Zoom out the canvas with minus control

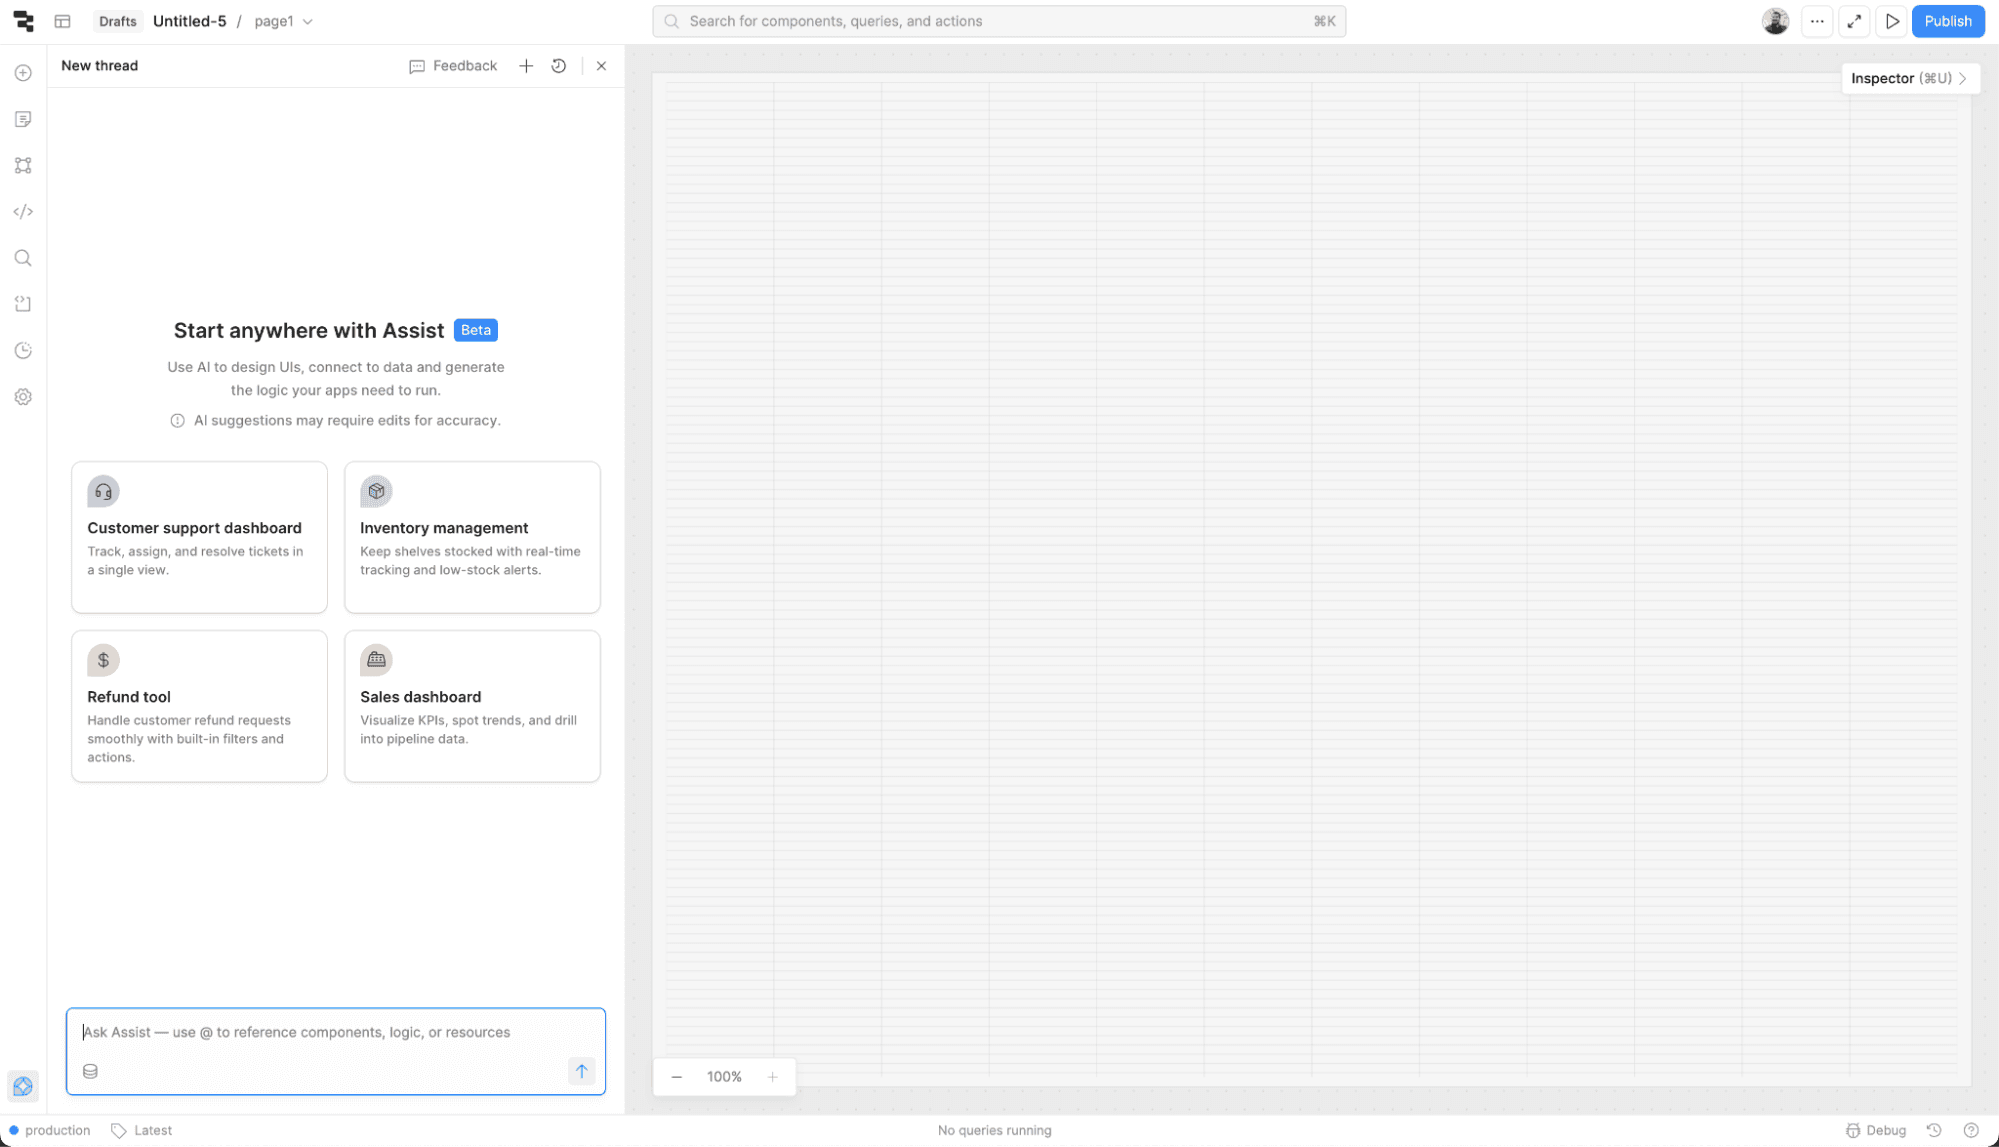(677, 1076)
